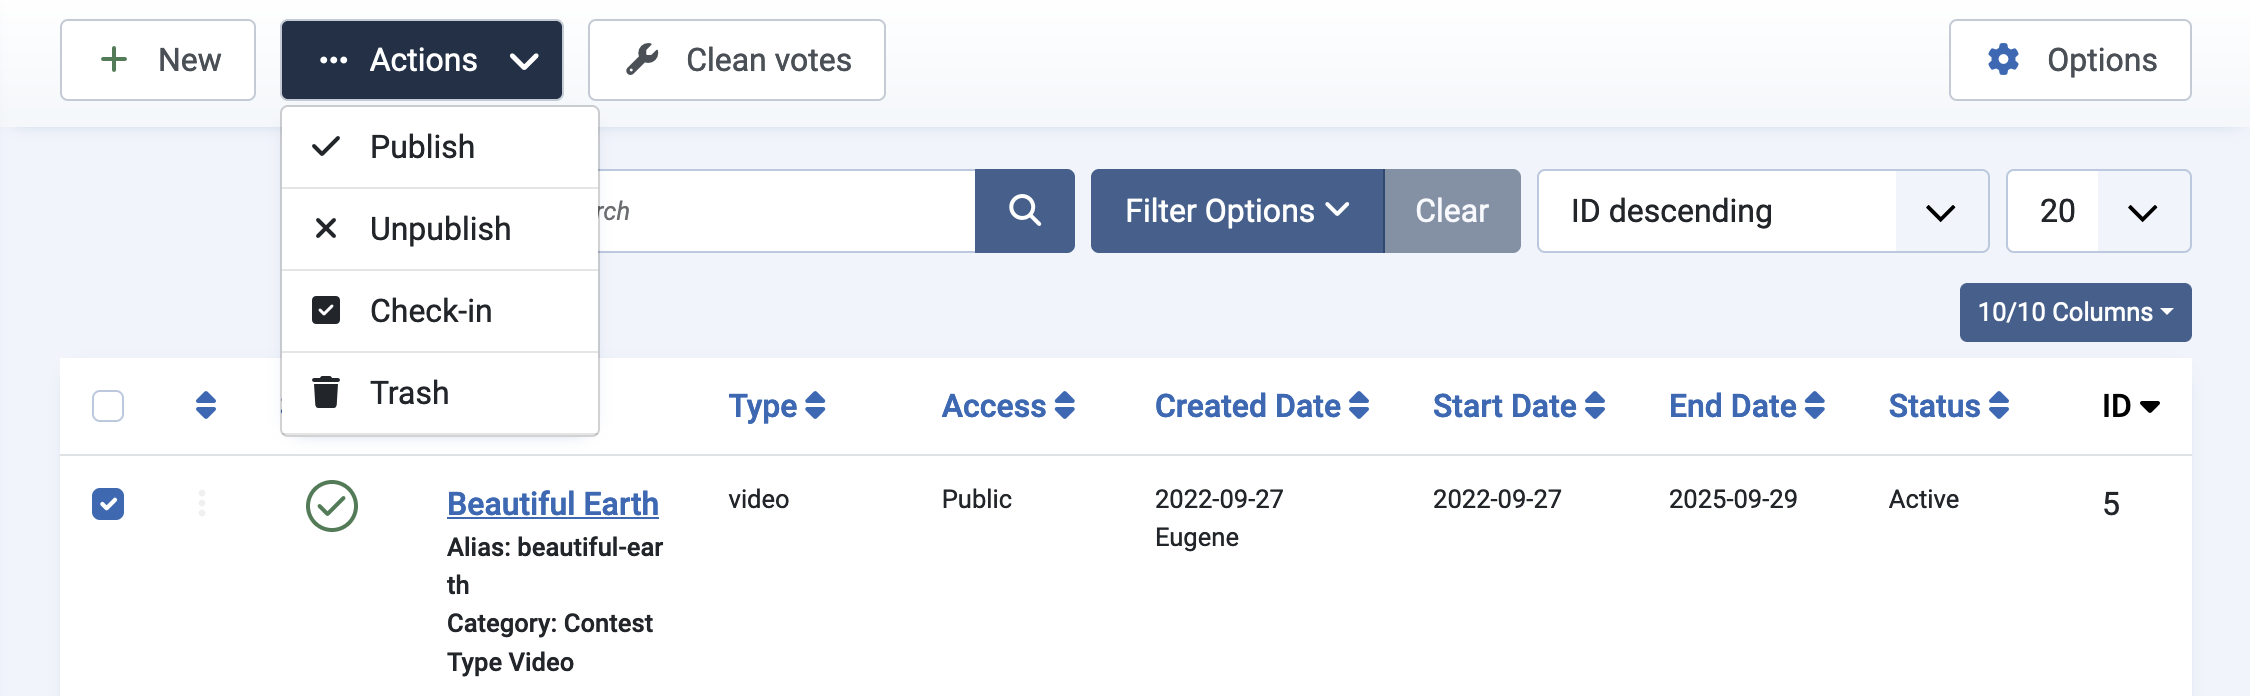2250x696 pixels.
Task: Sort table by Created Date column
Action: pyautogui.click(x=1262, y=406)
